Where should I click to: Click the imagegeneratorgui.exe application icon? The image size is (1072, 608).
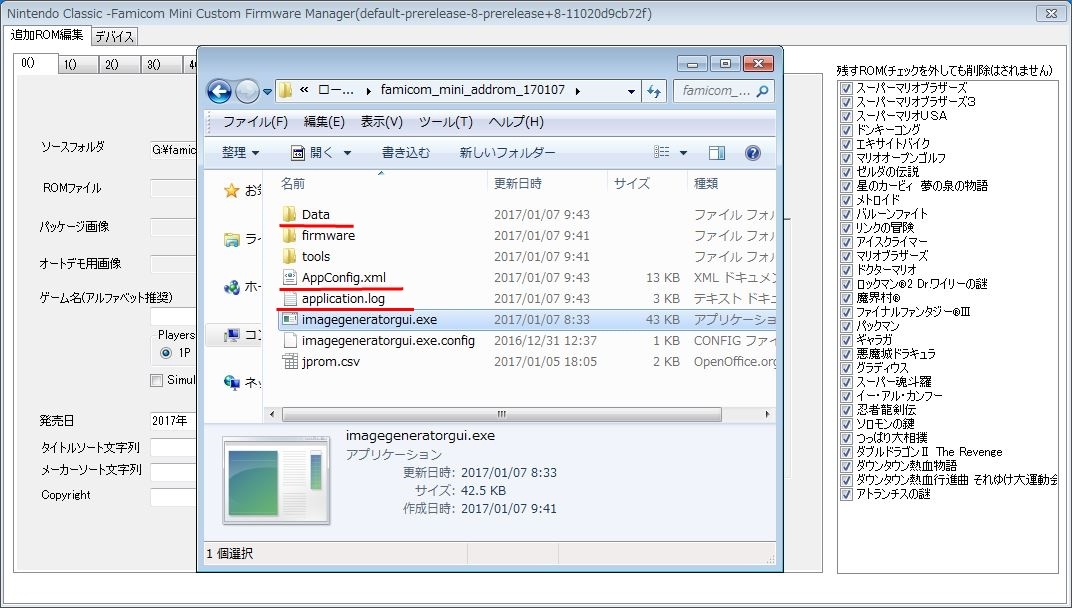click(x=290, y=319)
